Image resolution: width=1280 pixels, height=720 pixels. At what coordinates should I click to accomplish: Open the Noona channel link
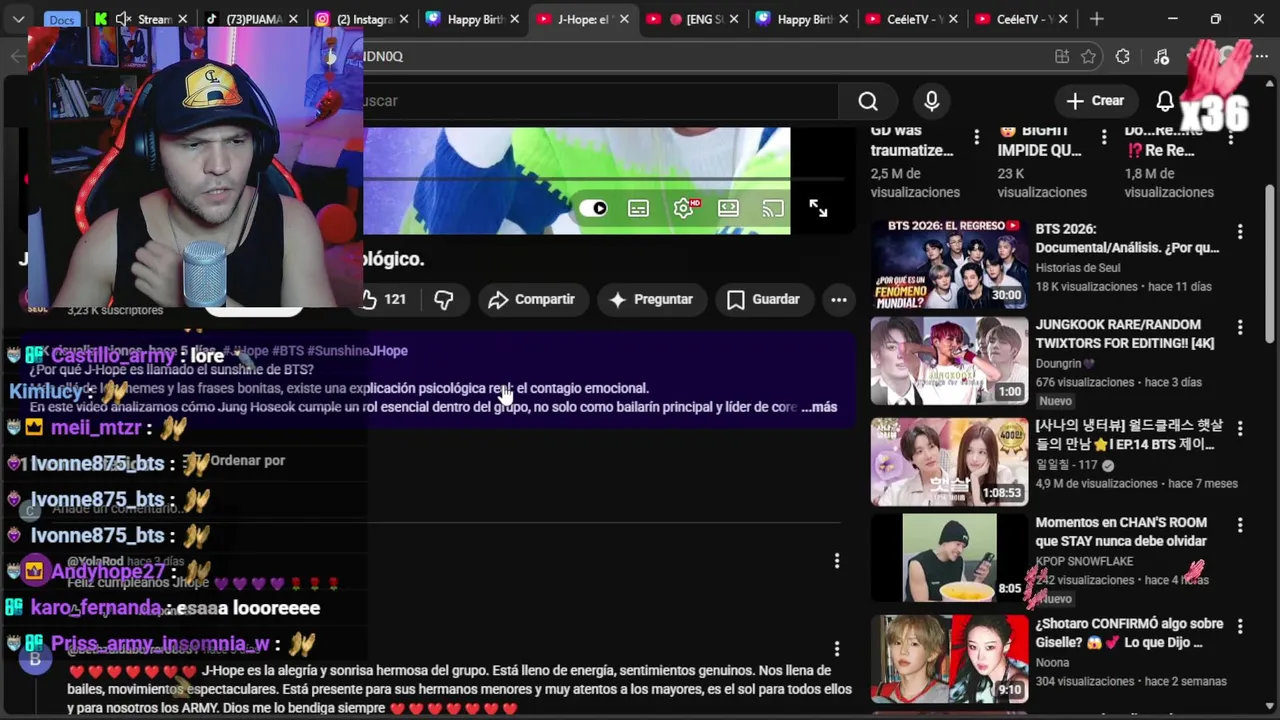[1052, 663]
